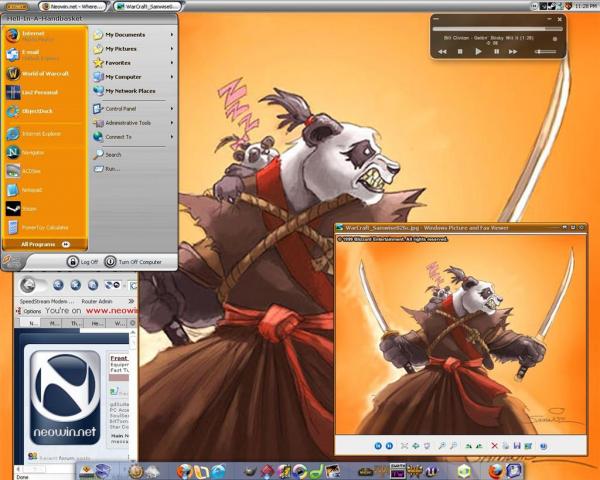Open Picture Viewer help button
This screenshot has width=600, height=480.
pos(543,446)
